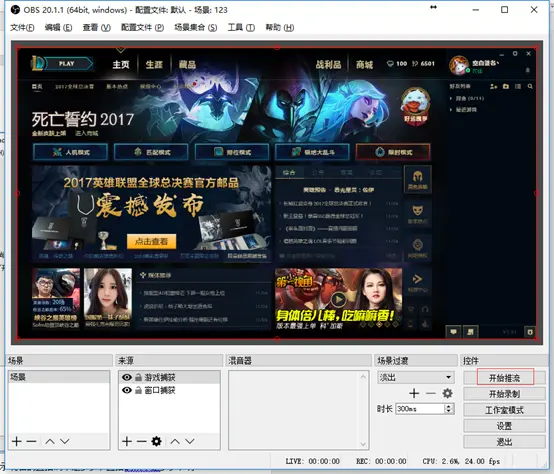This screenshot has height=474, width=554.
Task: Add a scene transition with the plus icon
Action: point(414,393)
